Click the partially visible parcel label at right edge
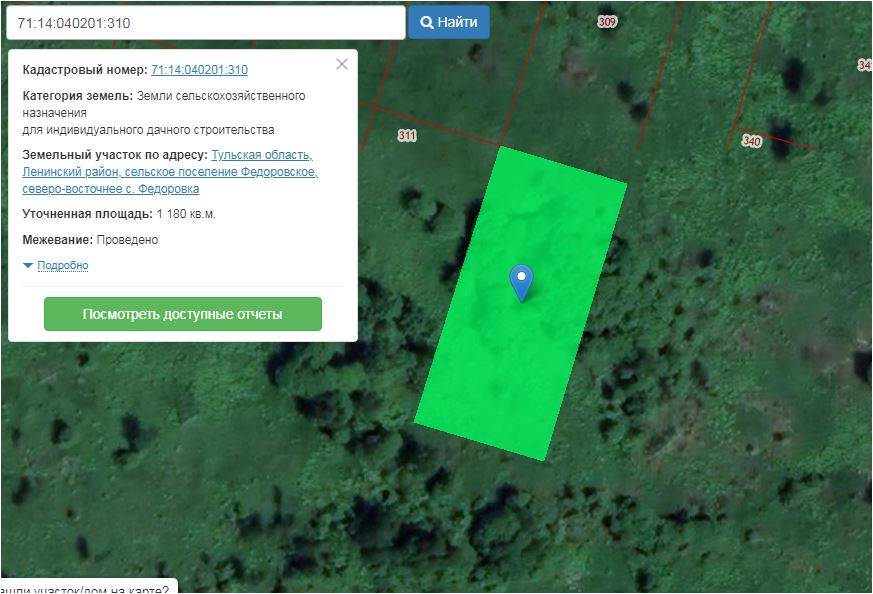 [x=864, y=65]
